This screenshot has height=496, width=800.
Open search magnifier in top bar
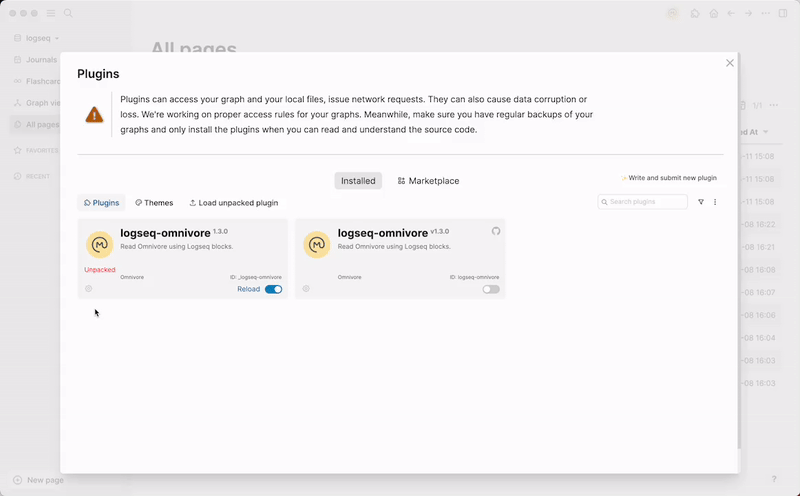pyautogui.click(x=68, y=13)
